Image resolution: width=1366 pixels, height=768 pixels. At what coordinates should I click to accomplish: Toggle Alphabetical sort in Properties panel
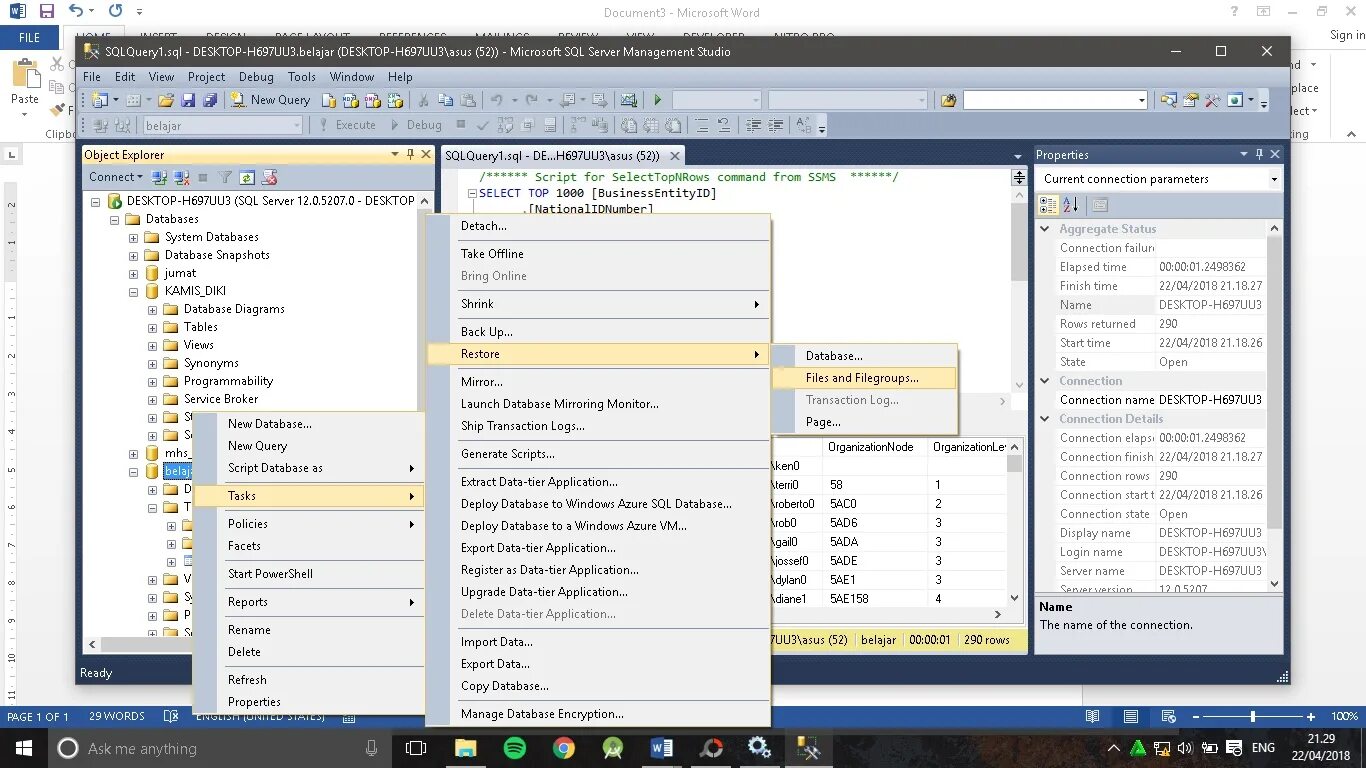[1070, 205]
